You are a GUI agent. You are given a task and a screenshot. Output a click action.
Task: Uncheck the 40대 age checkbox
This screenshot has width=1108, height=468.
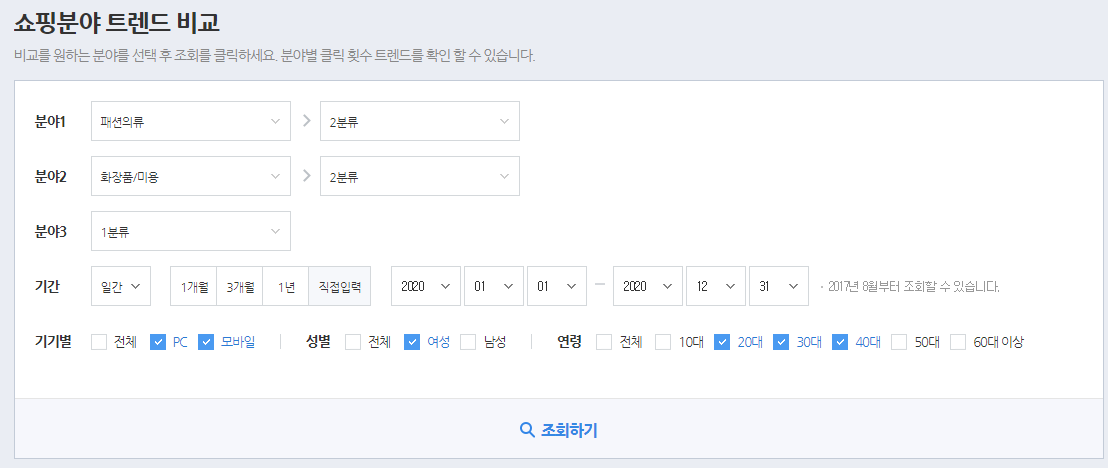[840, 342]
